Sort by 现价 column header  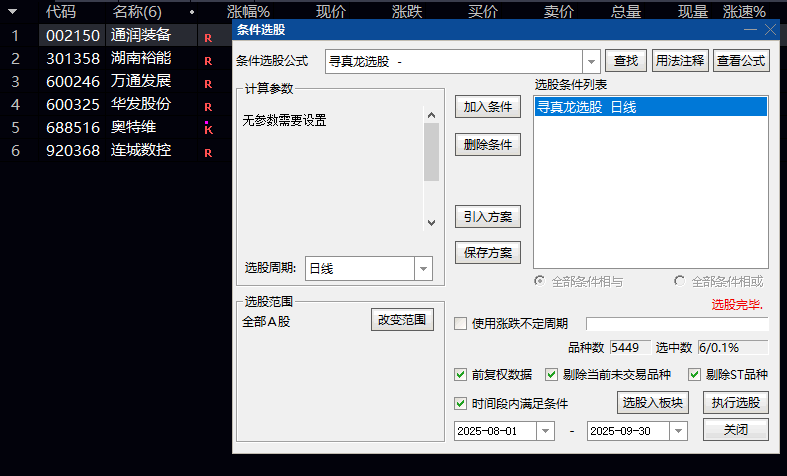[x=331, y=12]
